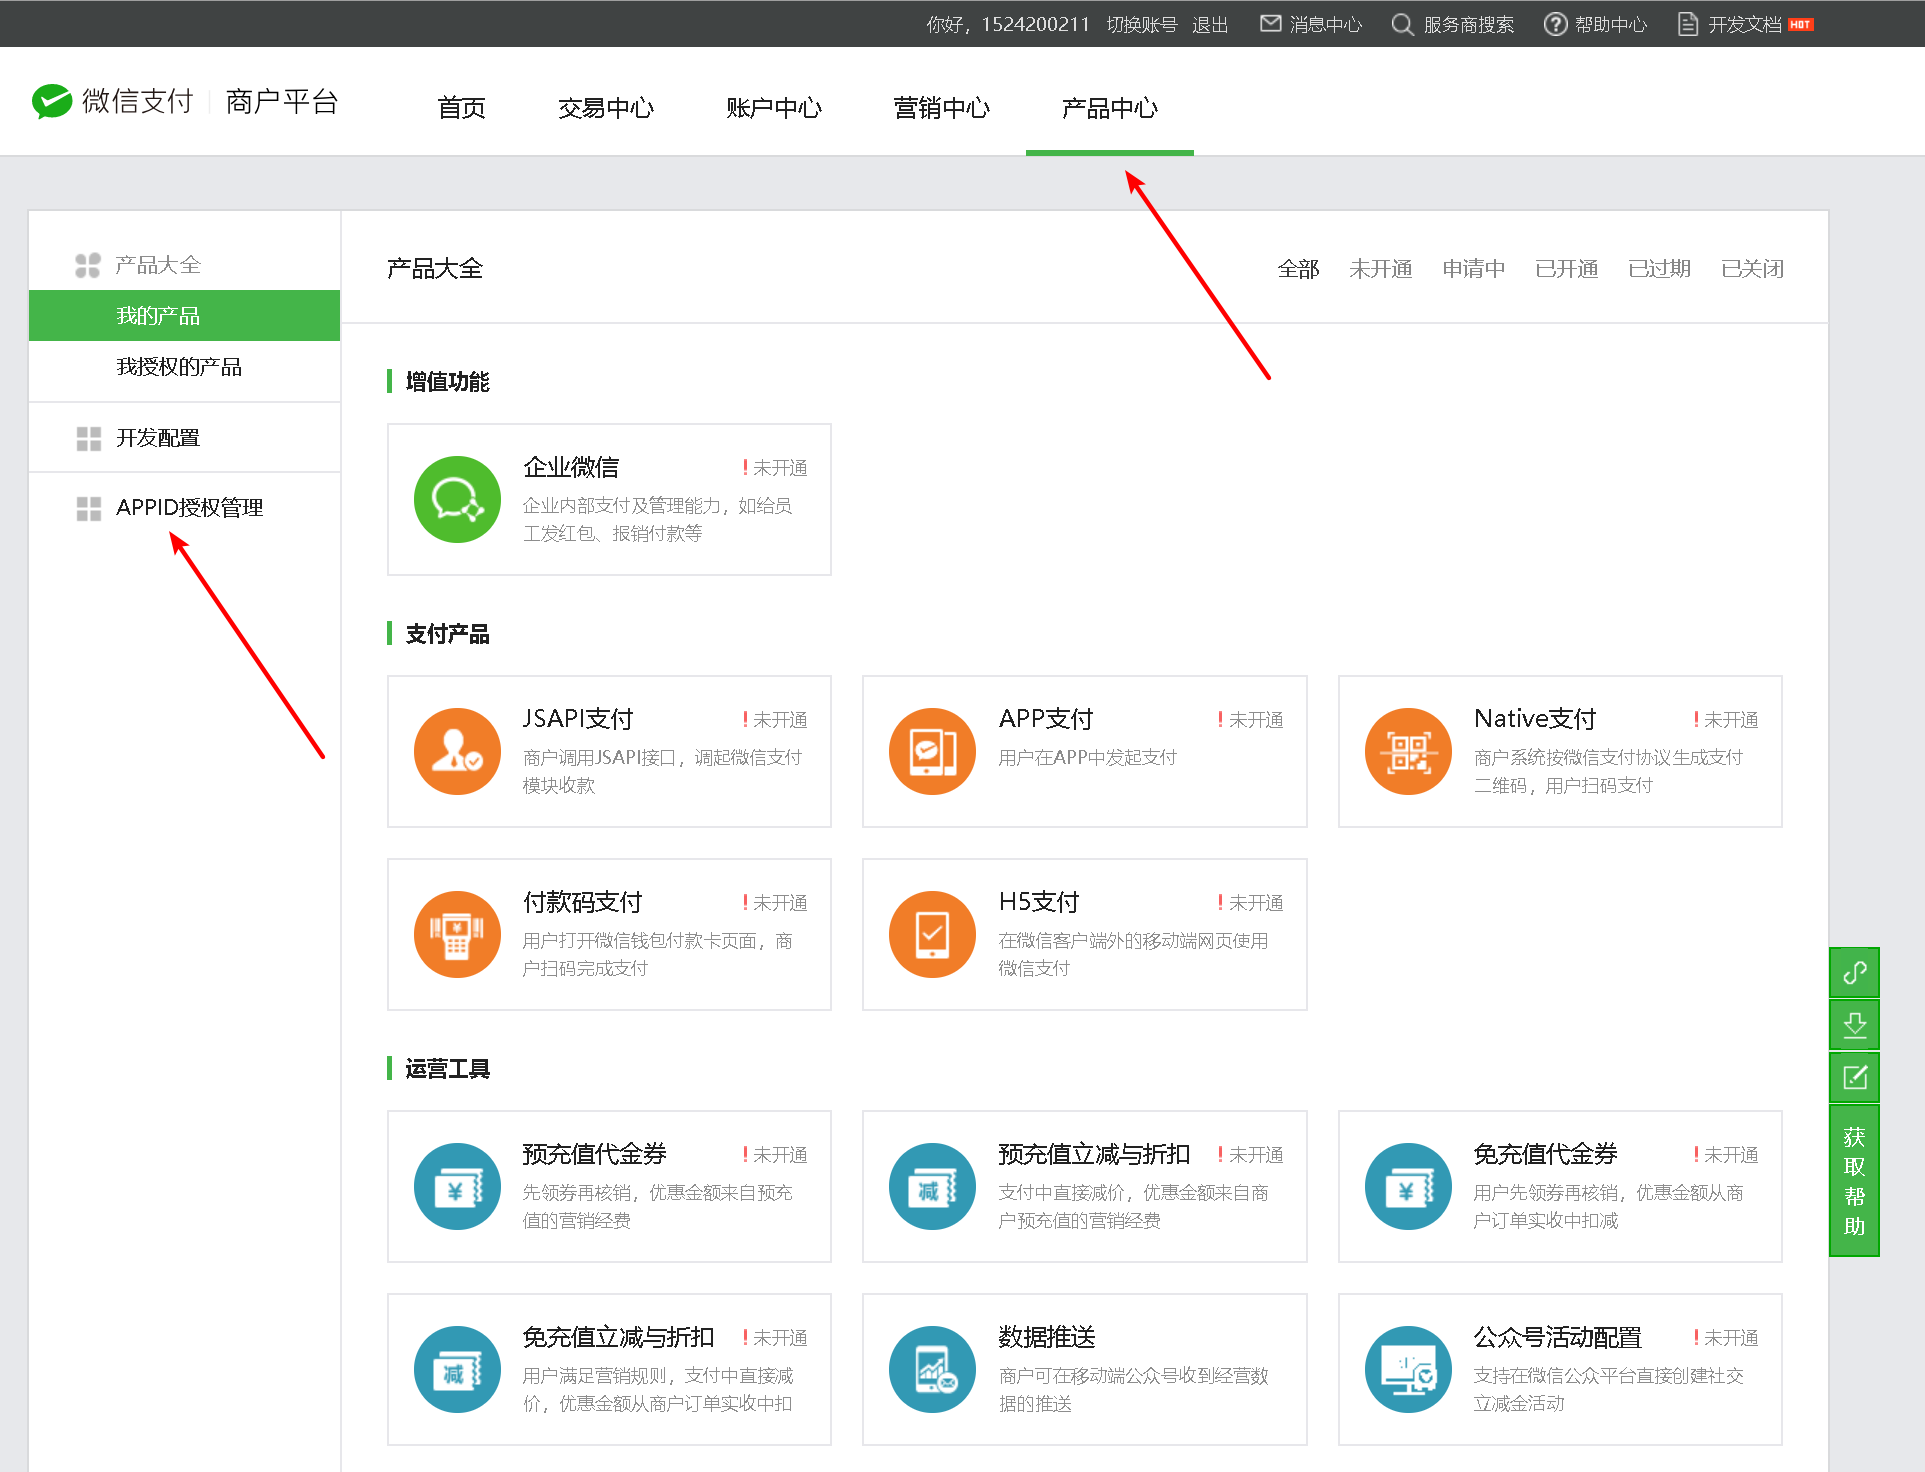Click the 企业微信 green chat icon

(x=457, y=499)
